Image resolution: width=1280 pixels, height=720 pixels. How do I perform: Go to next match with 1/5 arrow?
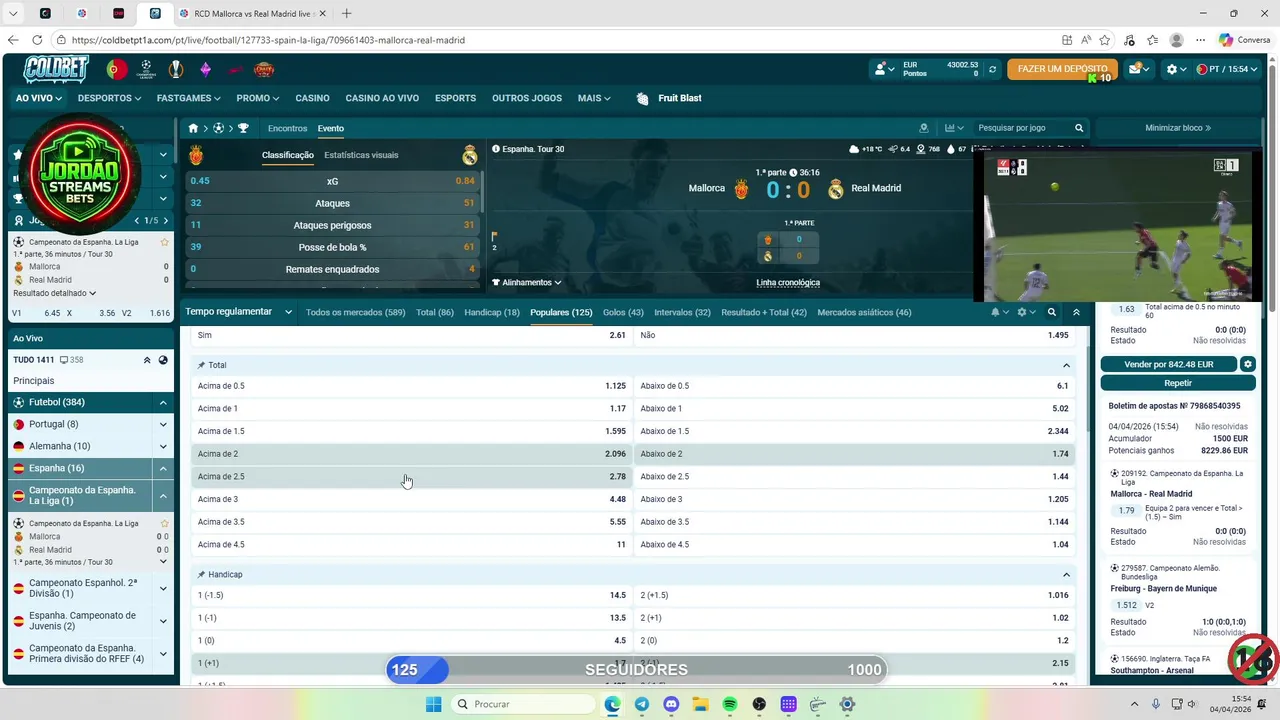[x=166, y=220]
